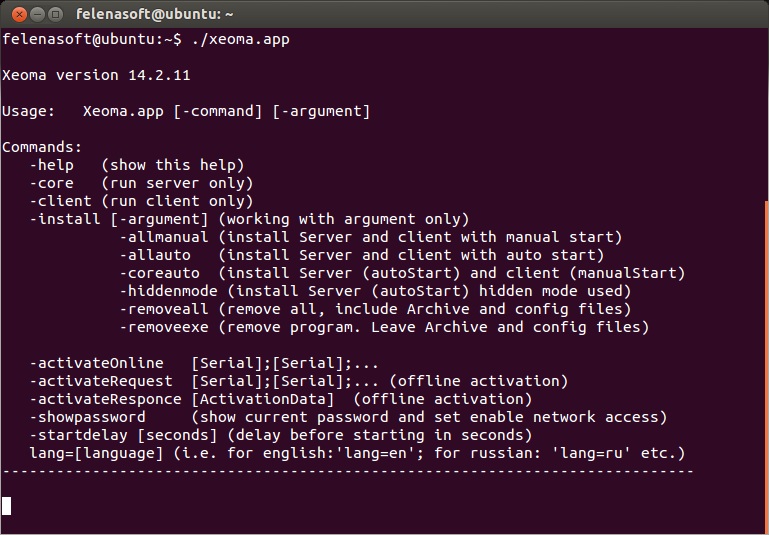Click the Usage line text
Image resolution: width=769 pixels, height=535 pixels.
coord(185,111)
